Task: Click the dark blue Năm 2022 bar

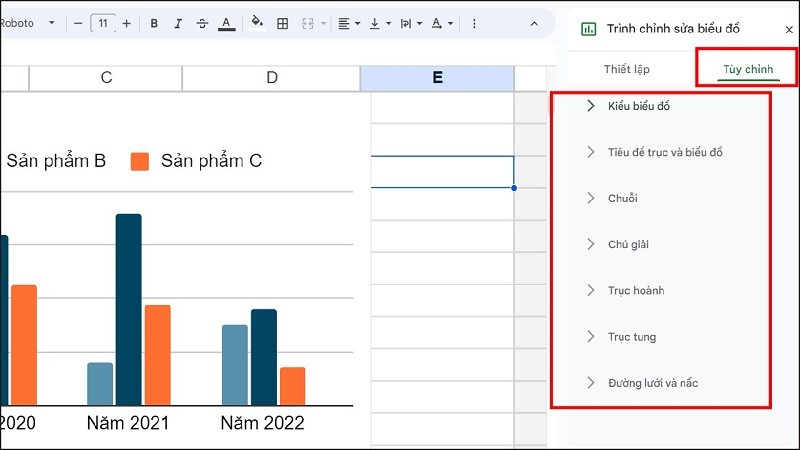Action: [x=264, y=357]
